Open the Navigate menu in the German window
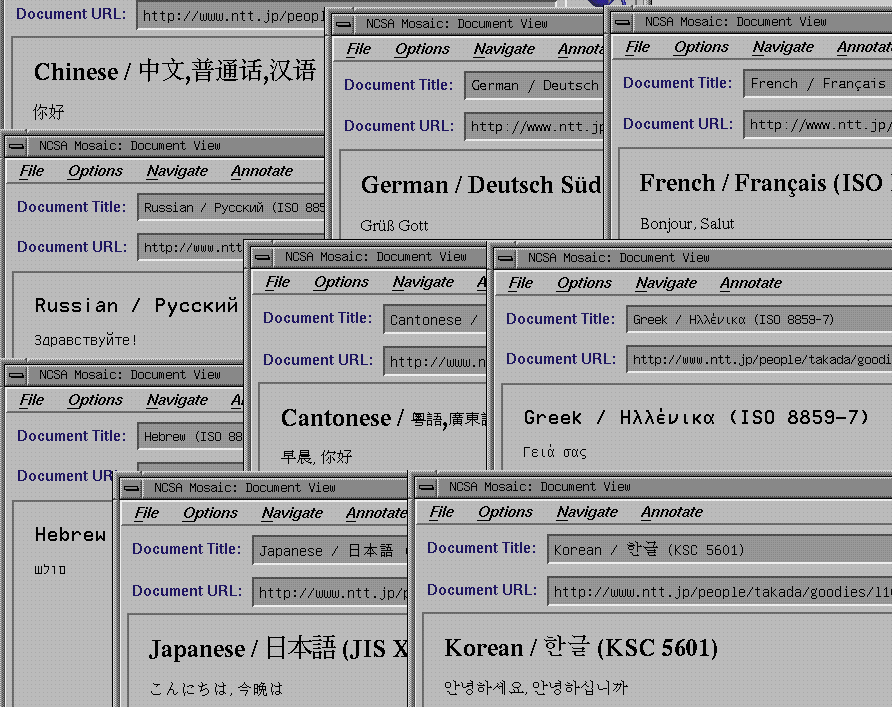 (x=504, y=49)
